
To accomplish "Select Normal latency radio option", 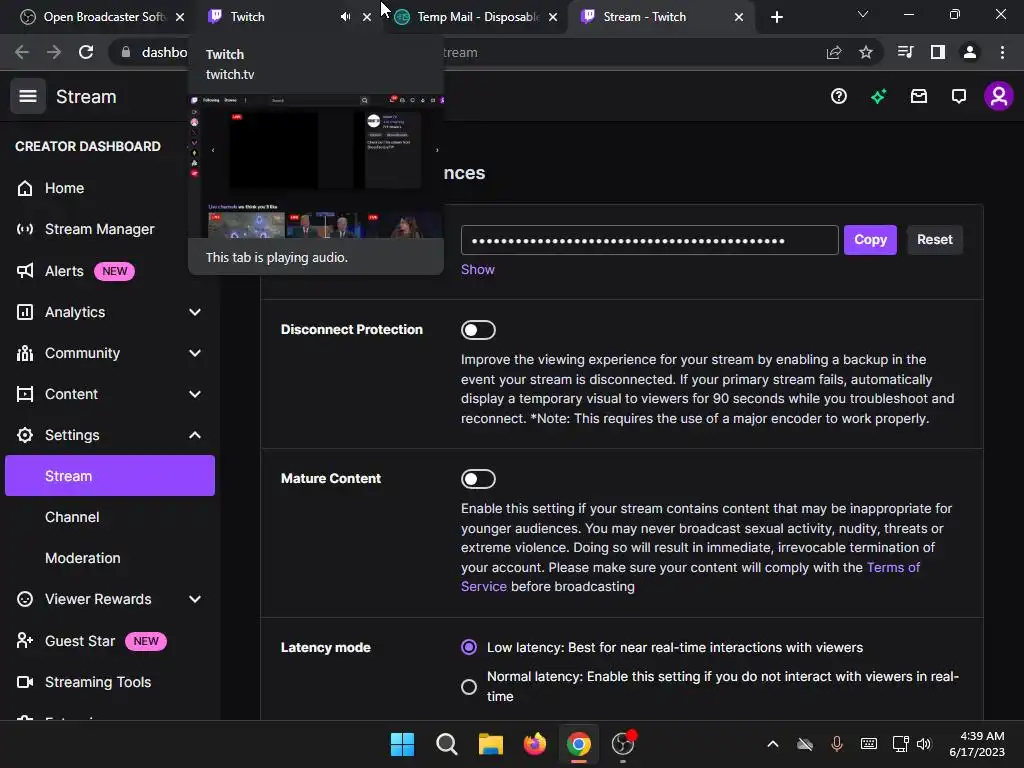I will (x=469, y=686).
